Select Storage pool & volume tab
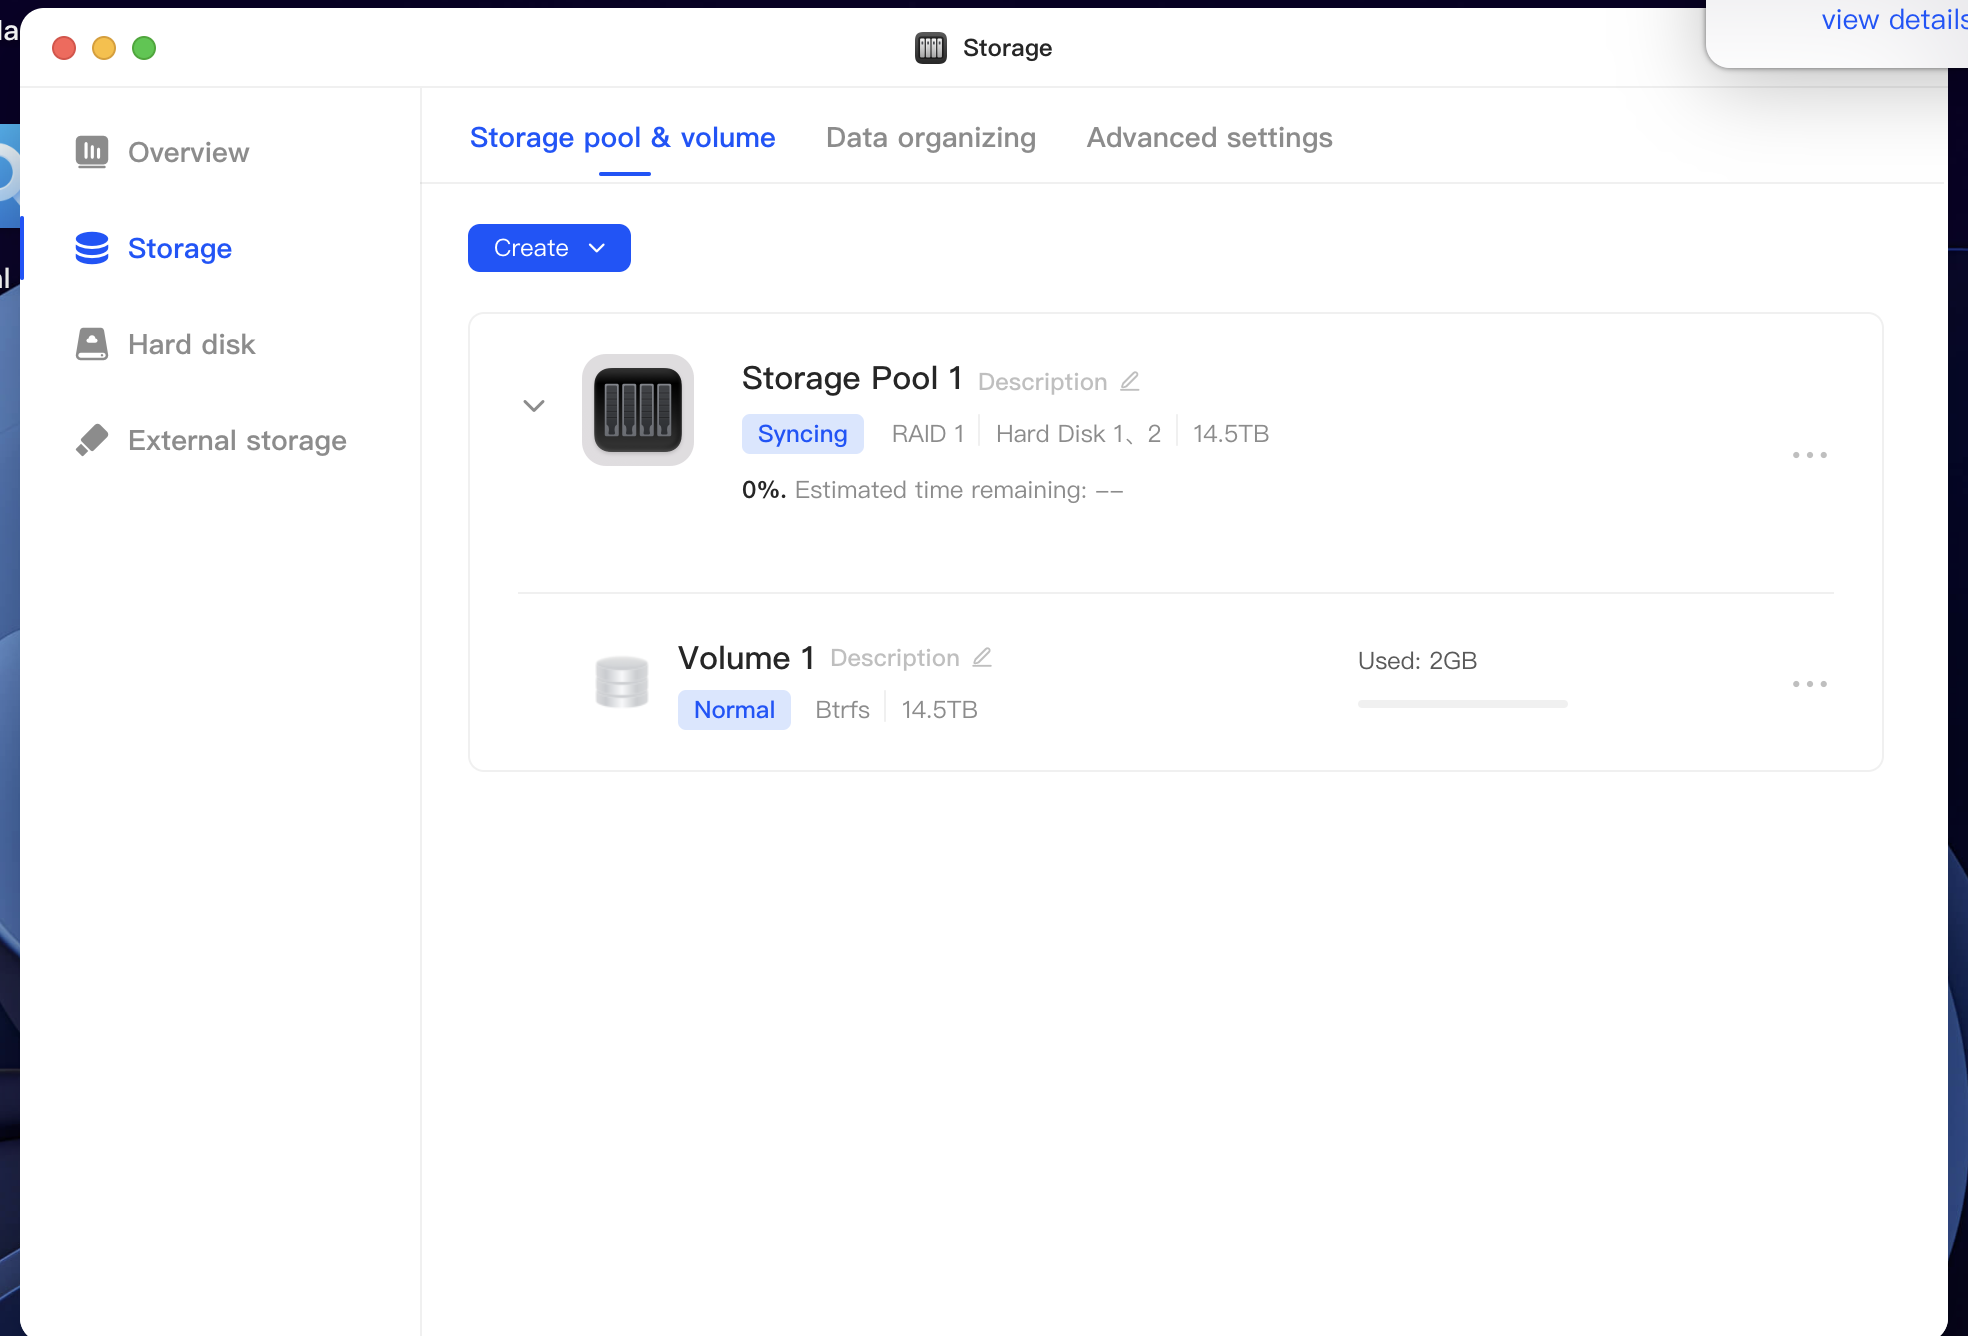The image size is (1968, 1336). coord(623,138)
